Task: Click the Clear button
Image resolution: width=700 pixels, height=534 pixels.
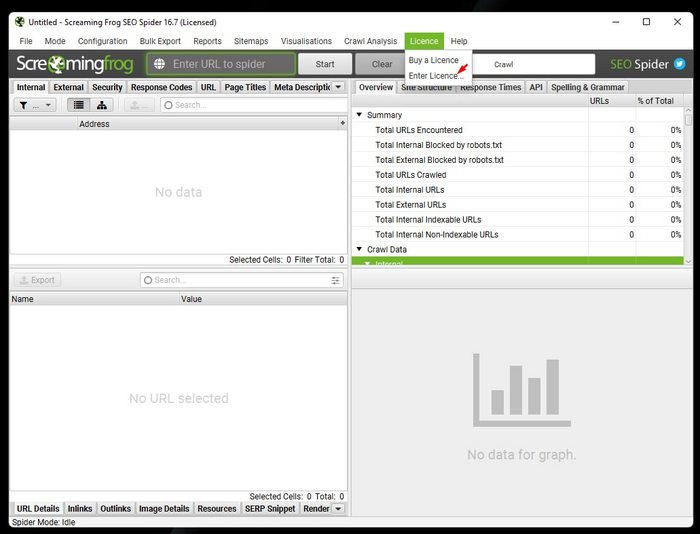Action: click(x=382, y=64)
